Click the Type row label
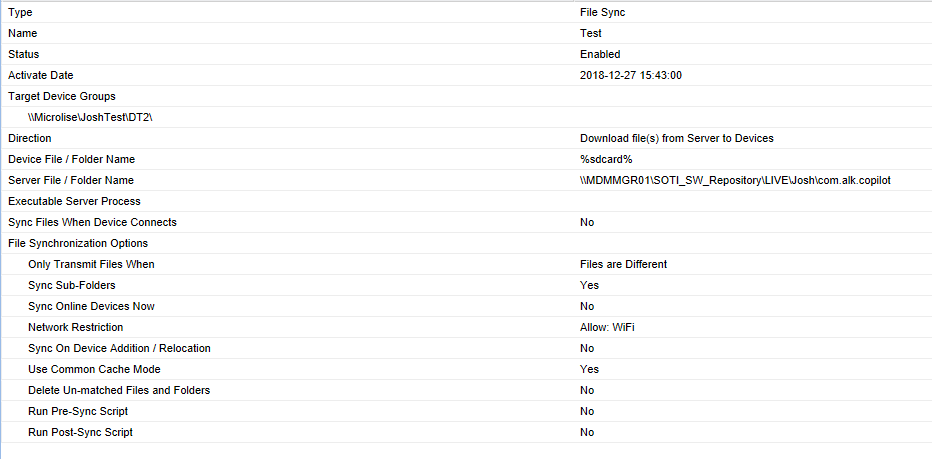The image size is (932, 459). [x=20, y=12]
